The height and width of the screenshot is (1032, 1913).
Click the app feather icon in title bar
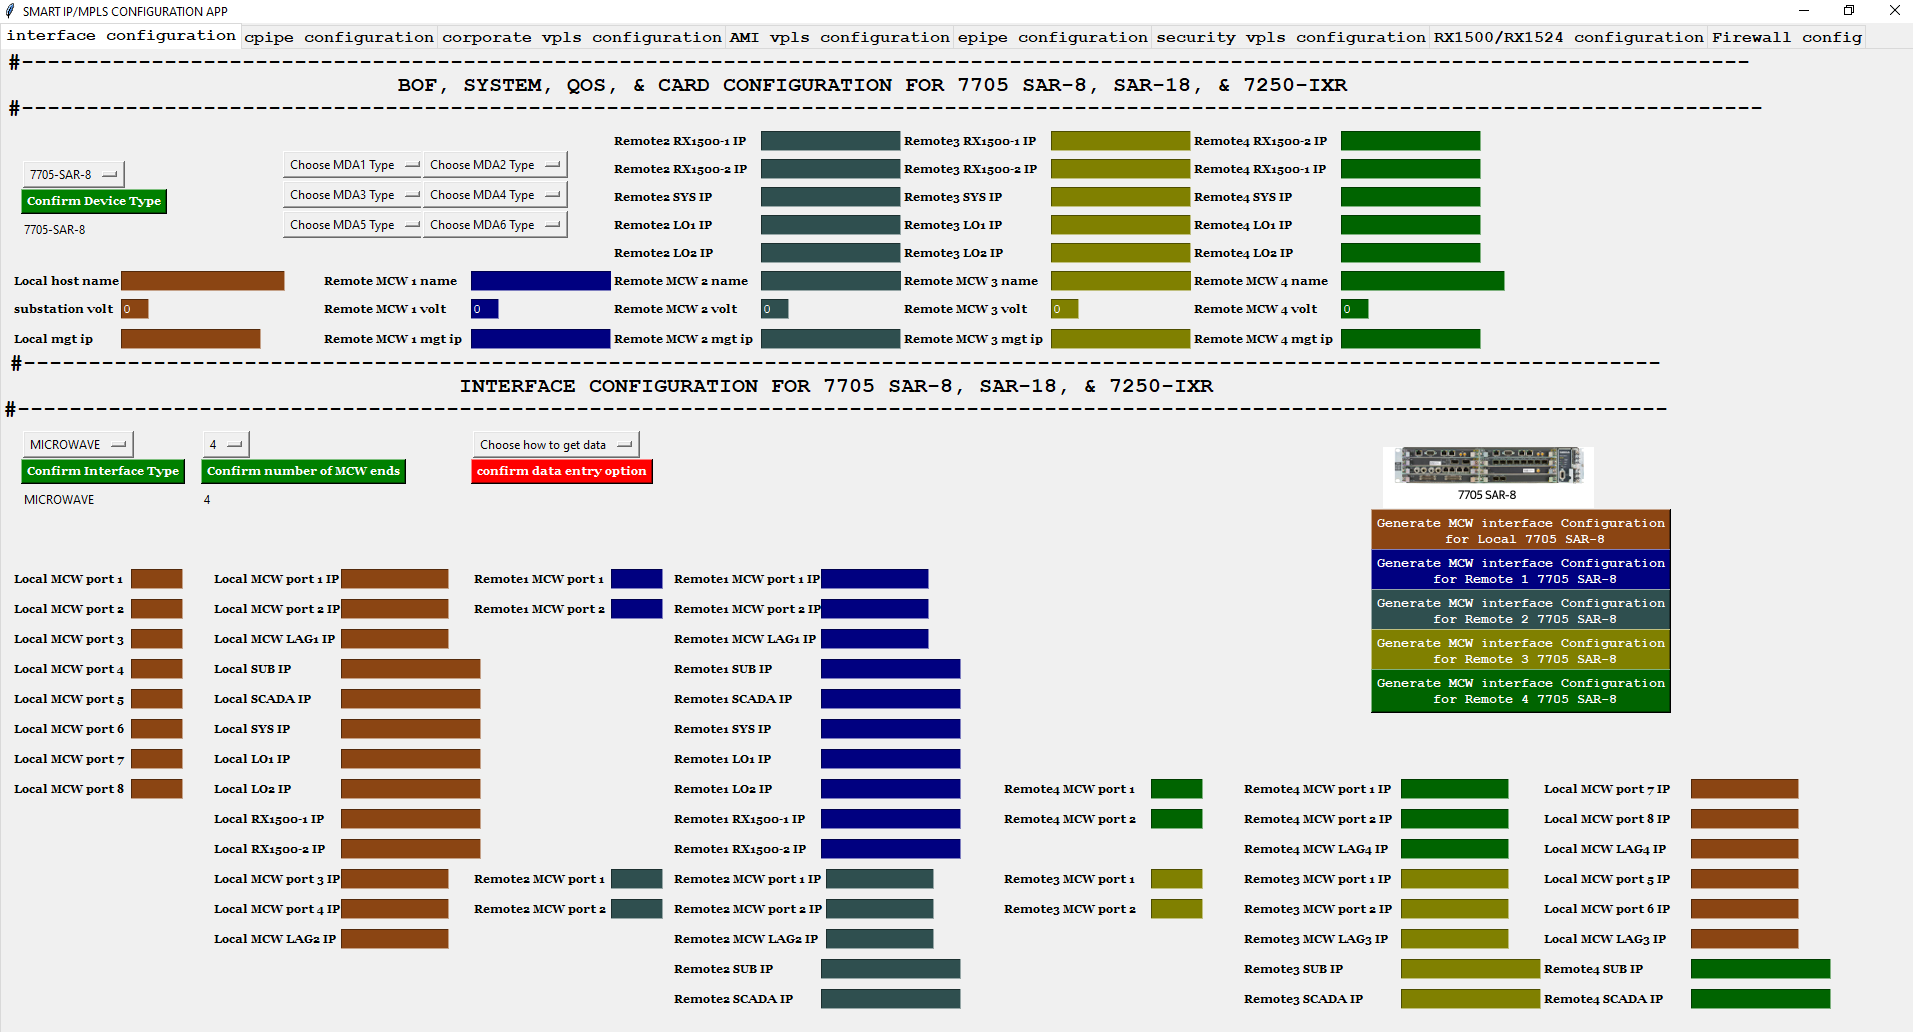(x=11, y=11)
